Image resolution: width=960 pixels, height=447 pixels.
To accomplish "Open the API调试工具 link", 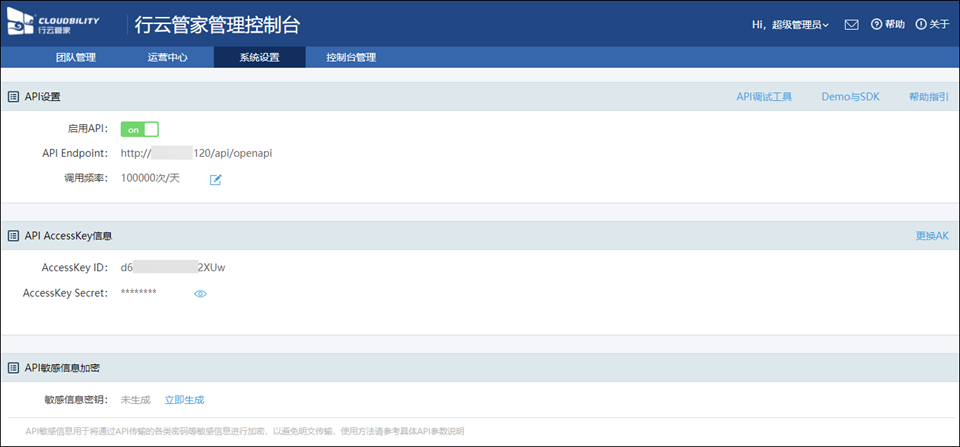I will tap(764, 97).
